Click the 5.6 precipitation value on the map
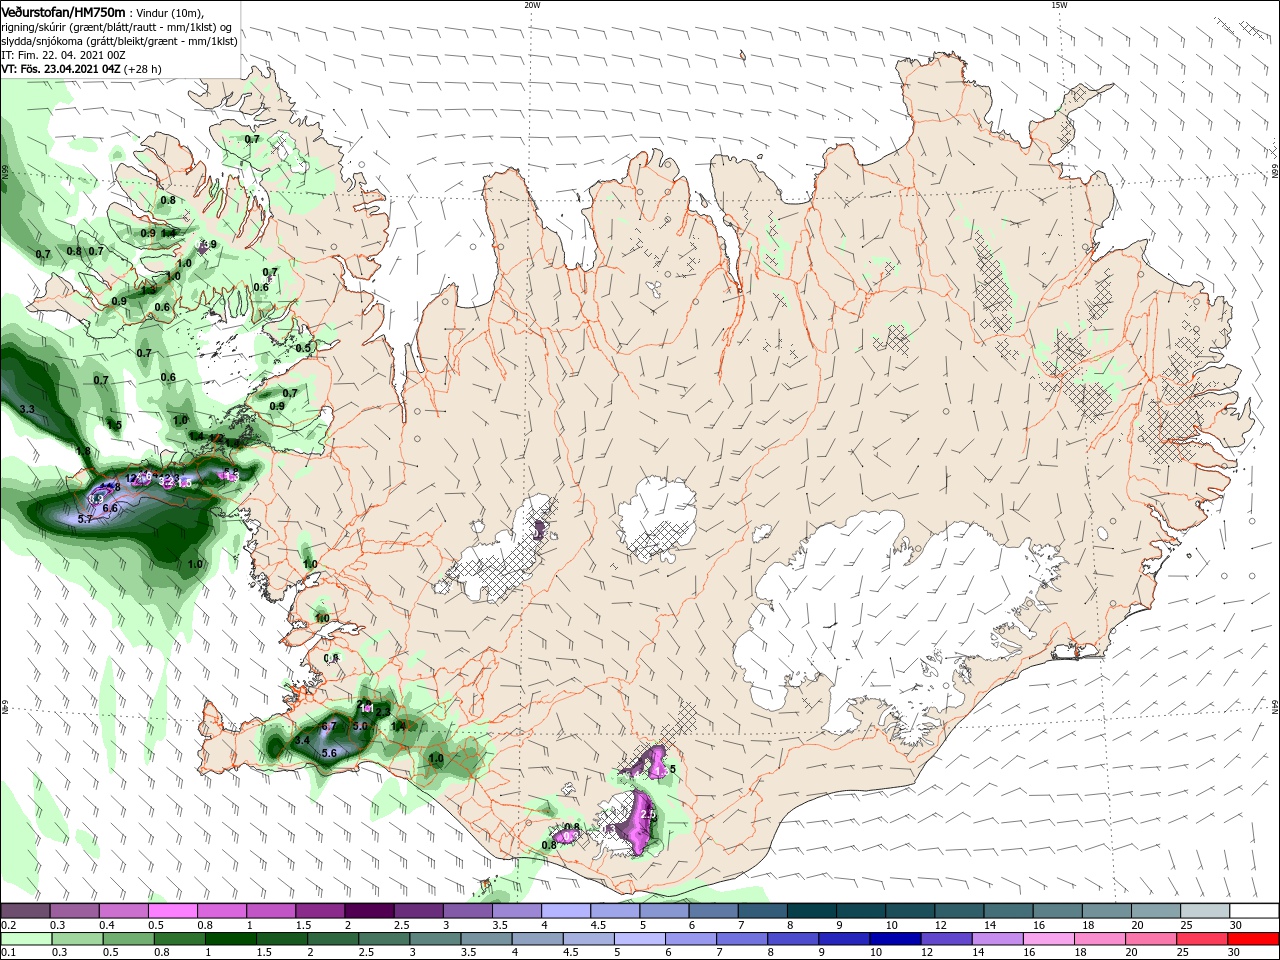This screenshot has height=960, width=1280. pos(329,752)
